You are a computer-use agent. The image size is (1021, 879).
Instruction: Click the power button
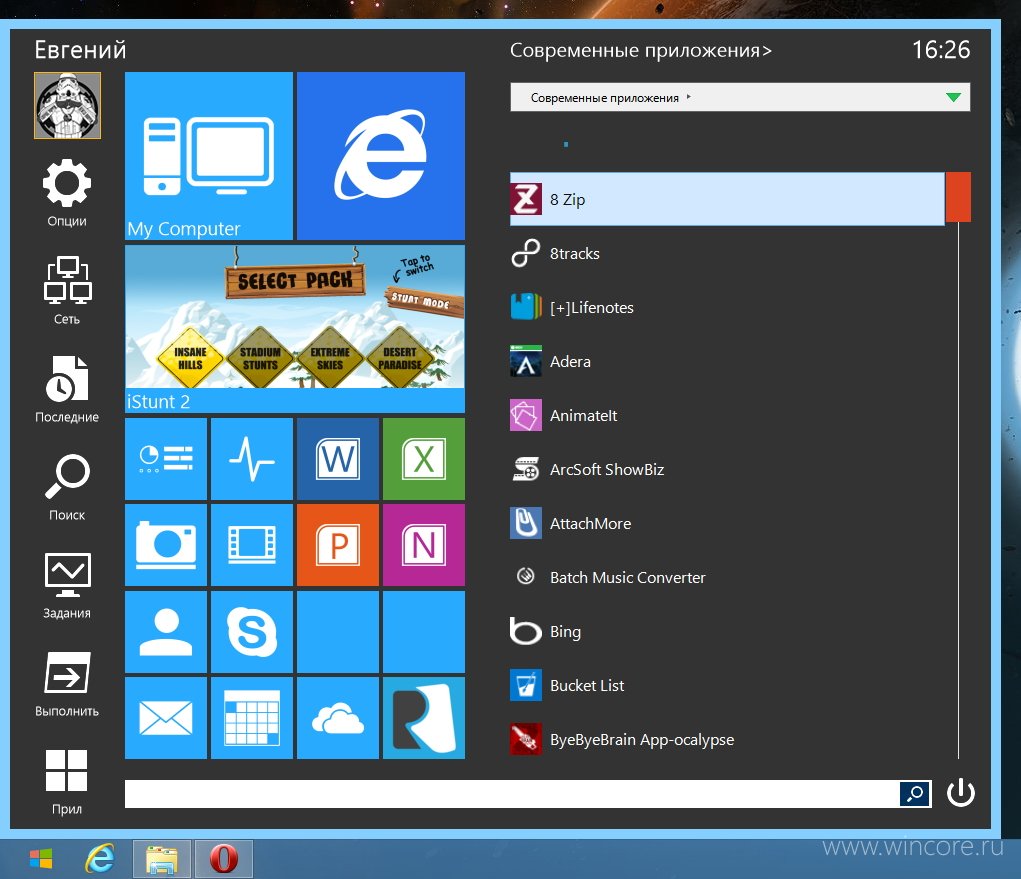[x=960, y=793]
